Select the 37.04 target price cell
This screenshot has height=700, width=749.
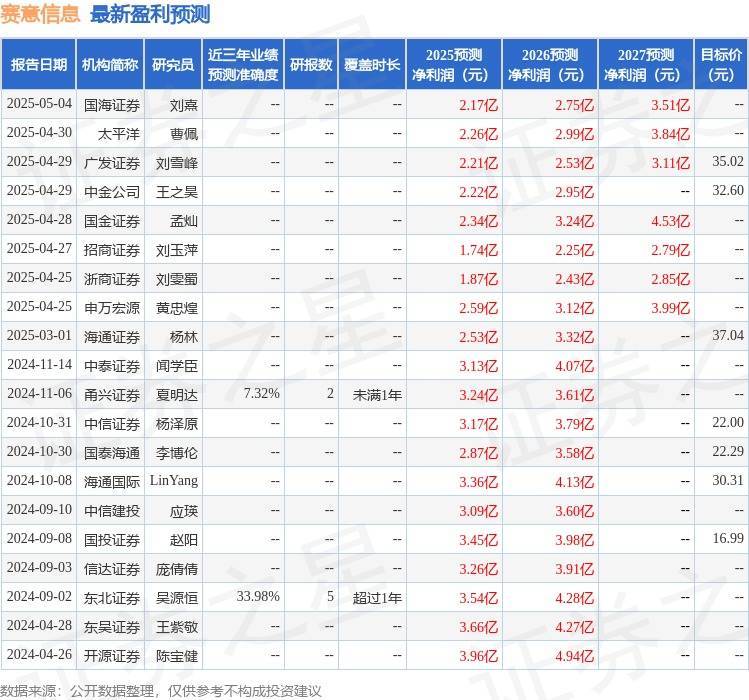click(x=726, y=336)
